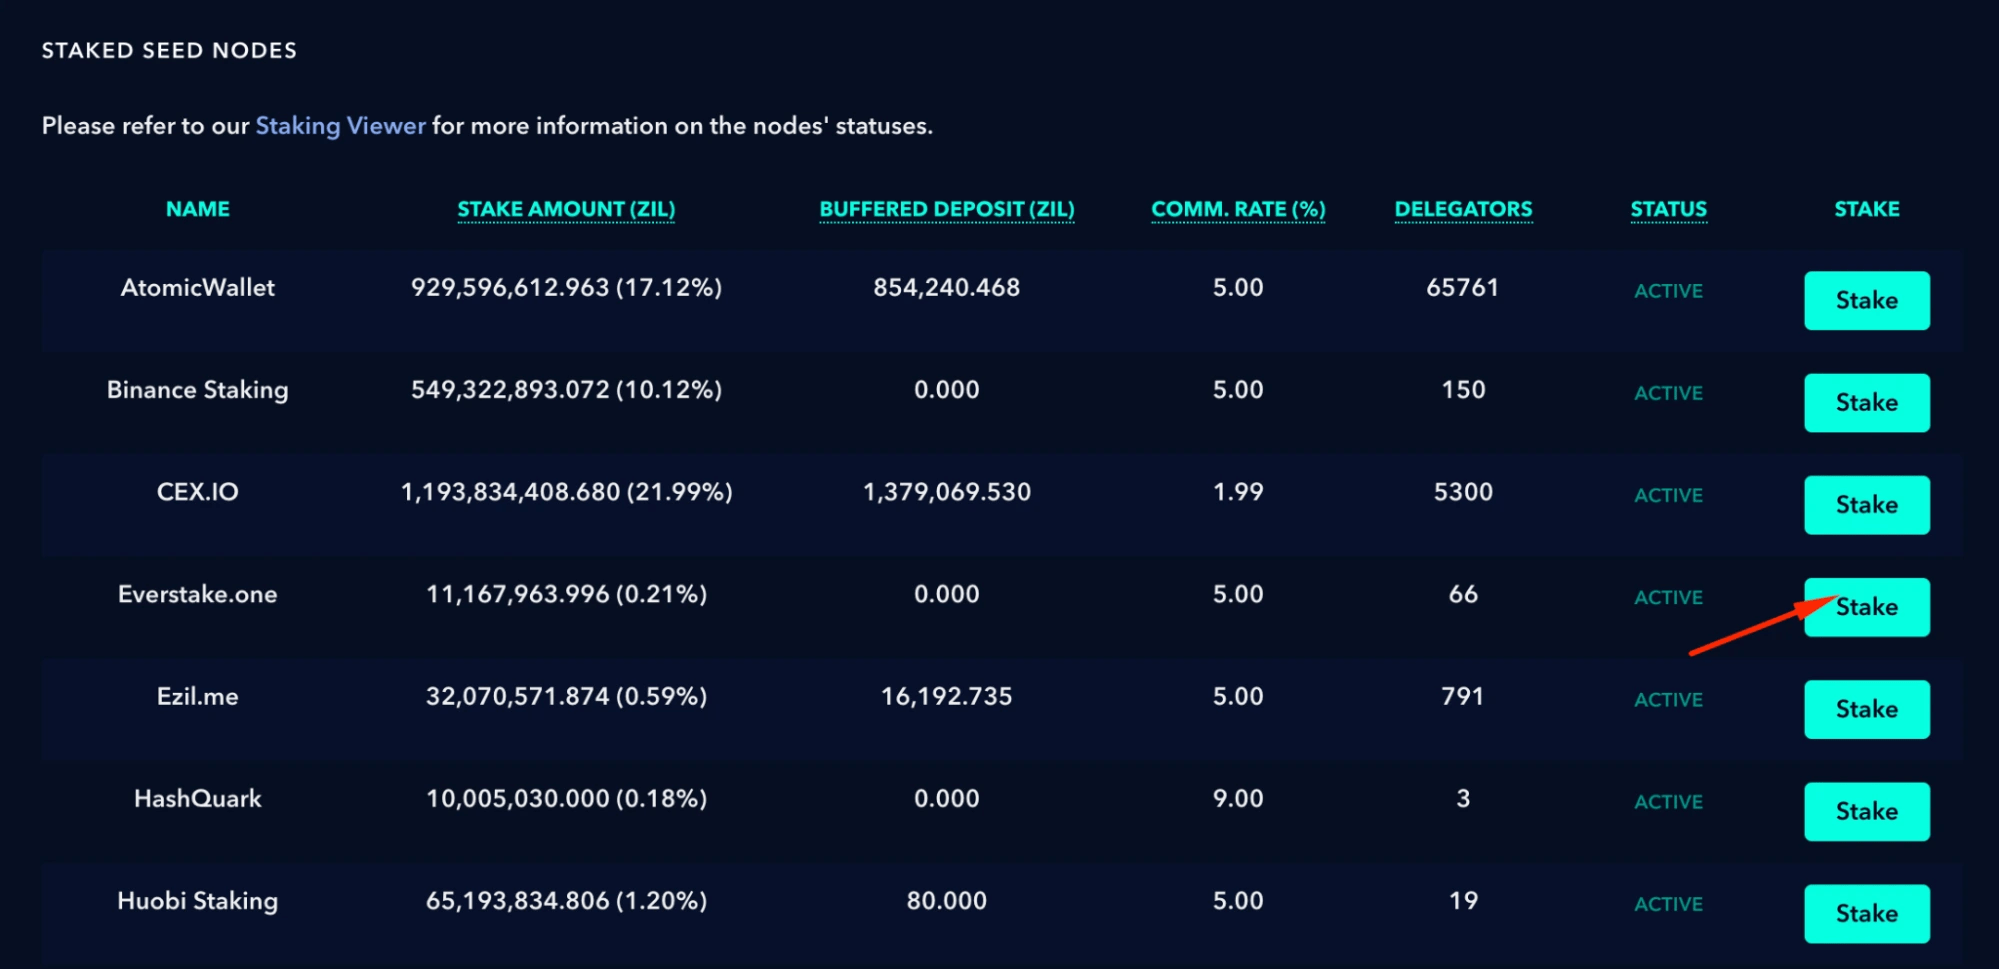
Task: Click the Stake button for HashQuark
Action: pyautogui.click(x=1866, y=811)
